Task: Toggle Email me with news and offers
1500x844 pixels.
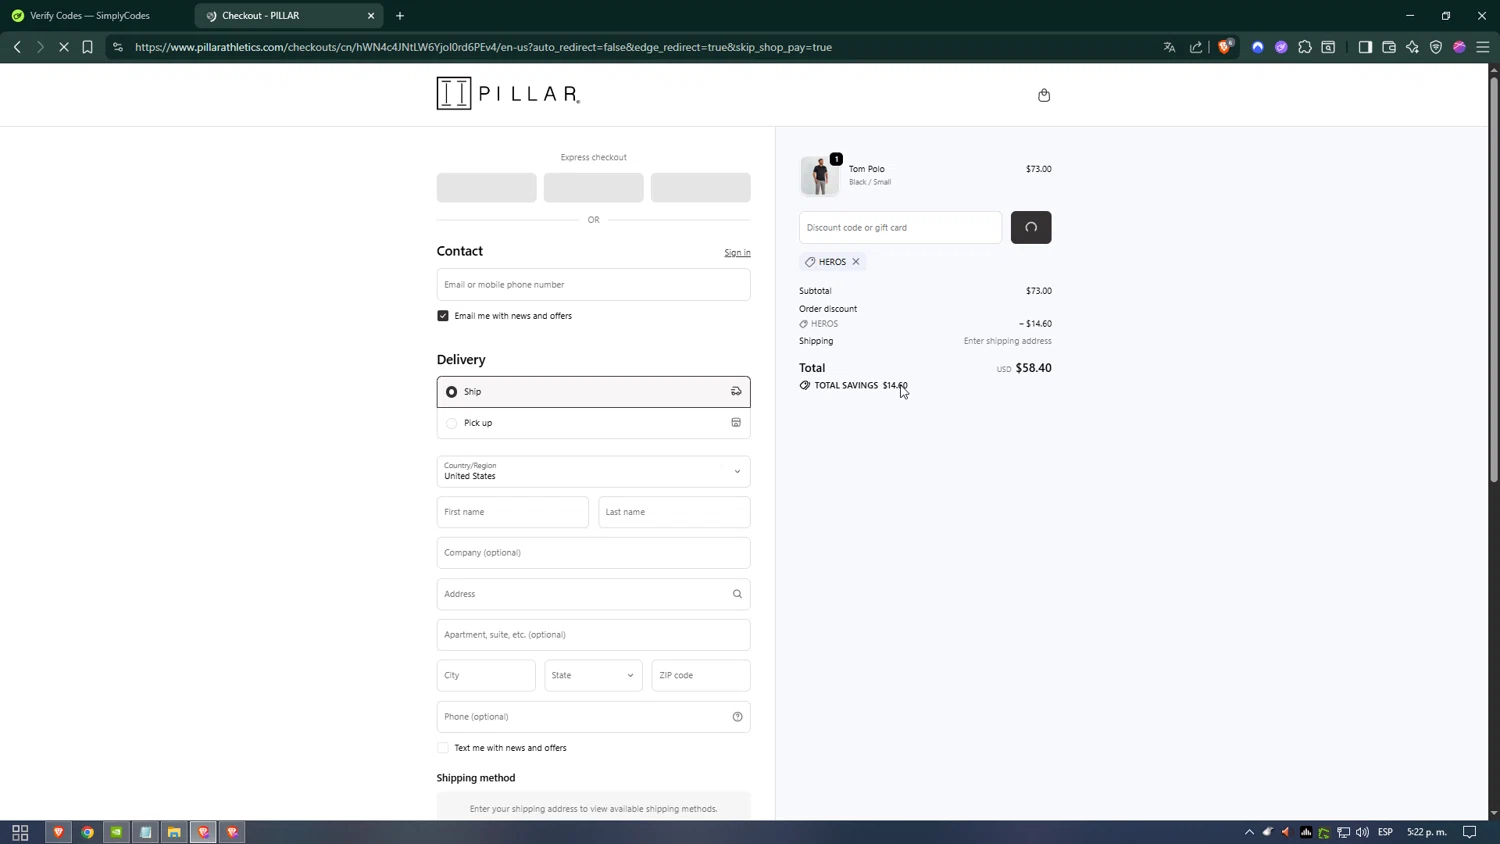Action: pos(443,316)
